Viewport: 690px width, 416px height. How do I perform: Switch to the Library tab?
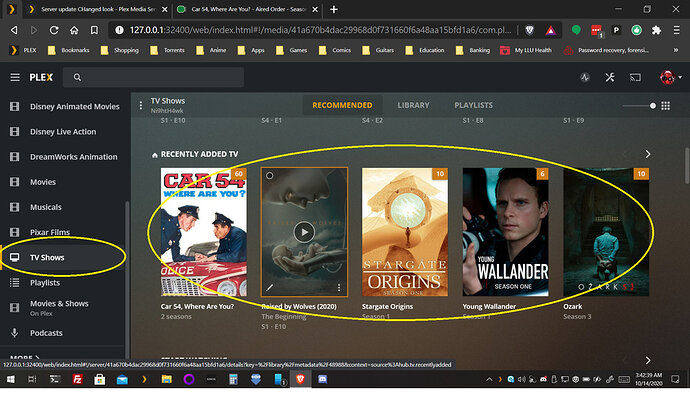[413, 105]
